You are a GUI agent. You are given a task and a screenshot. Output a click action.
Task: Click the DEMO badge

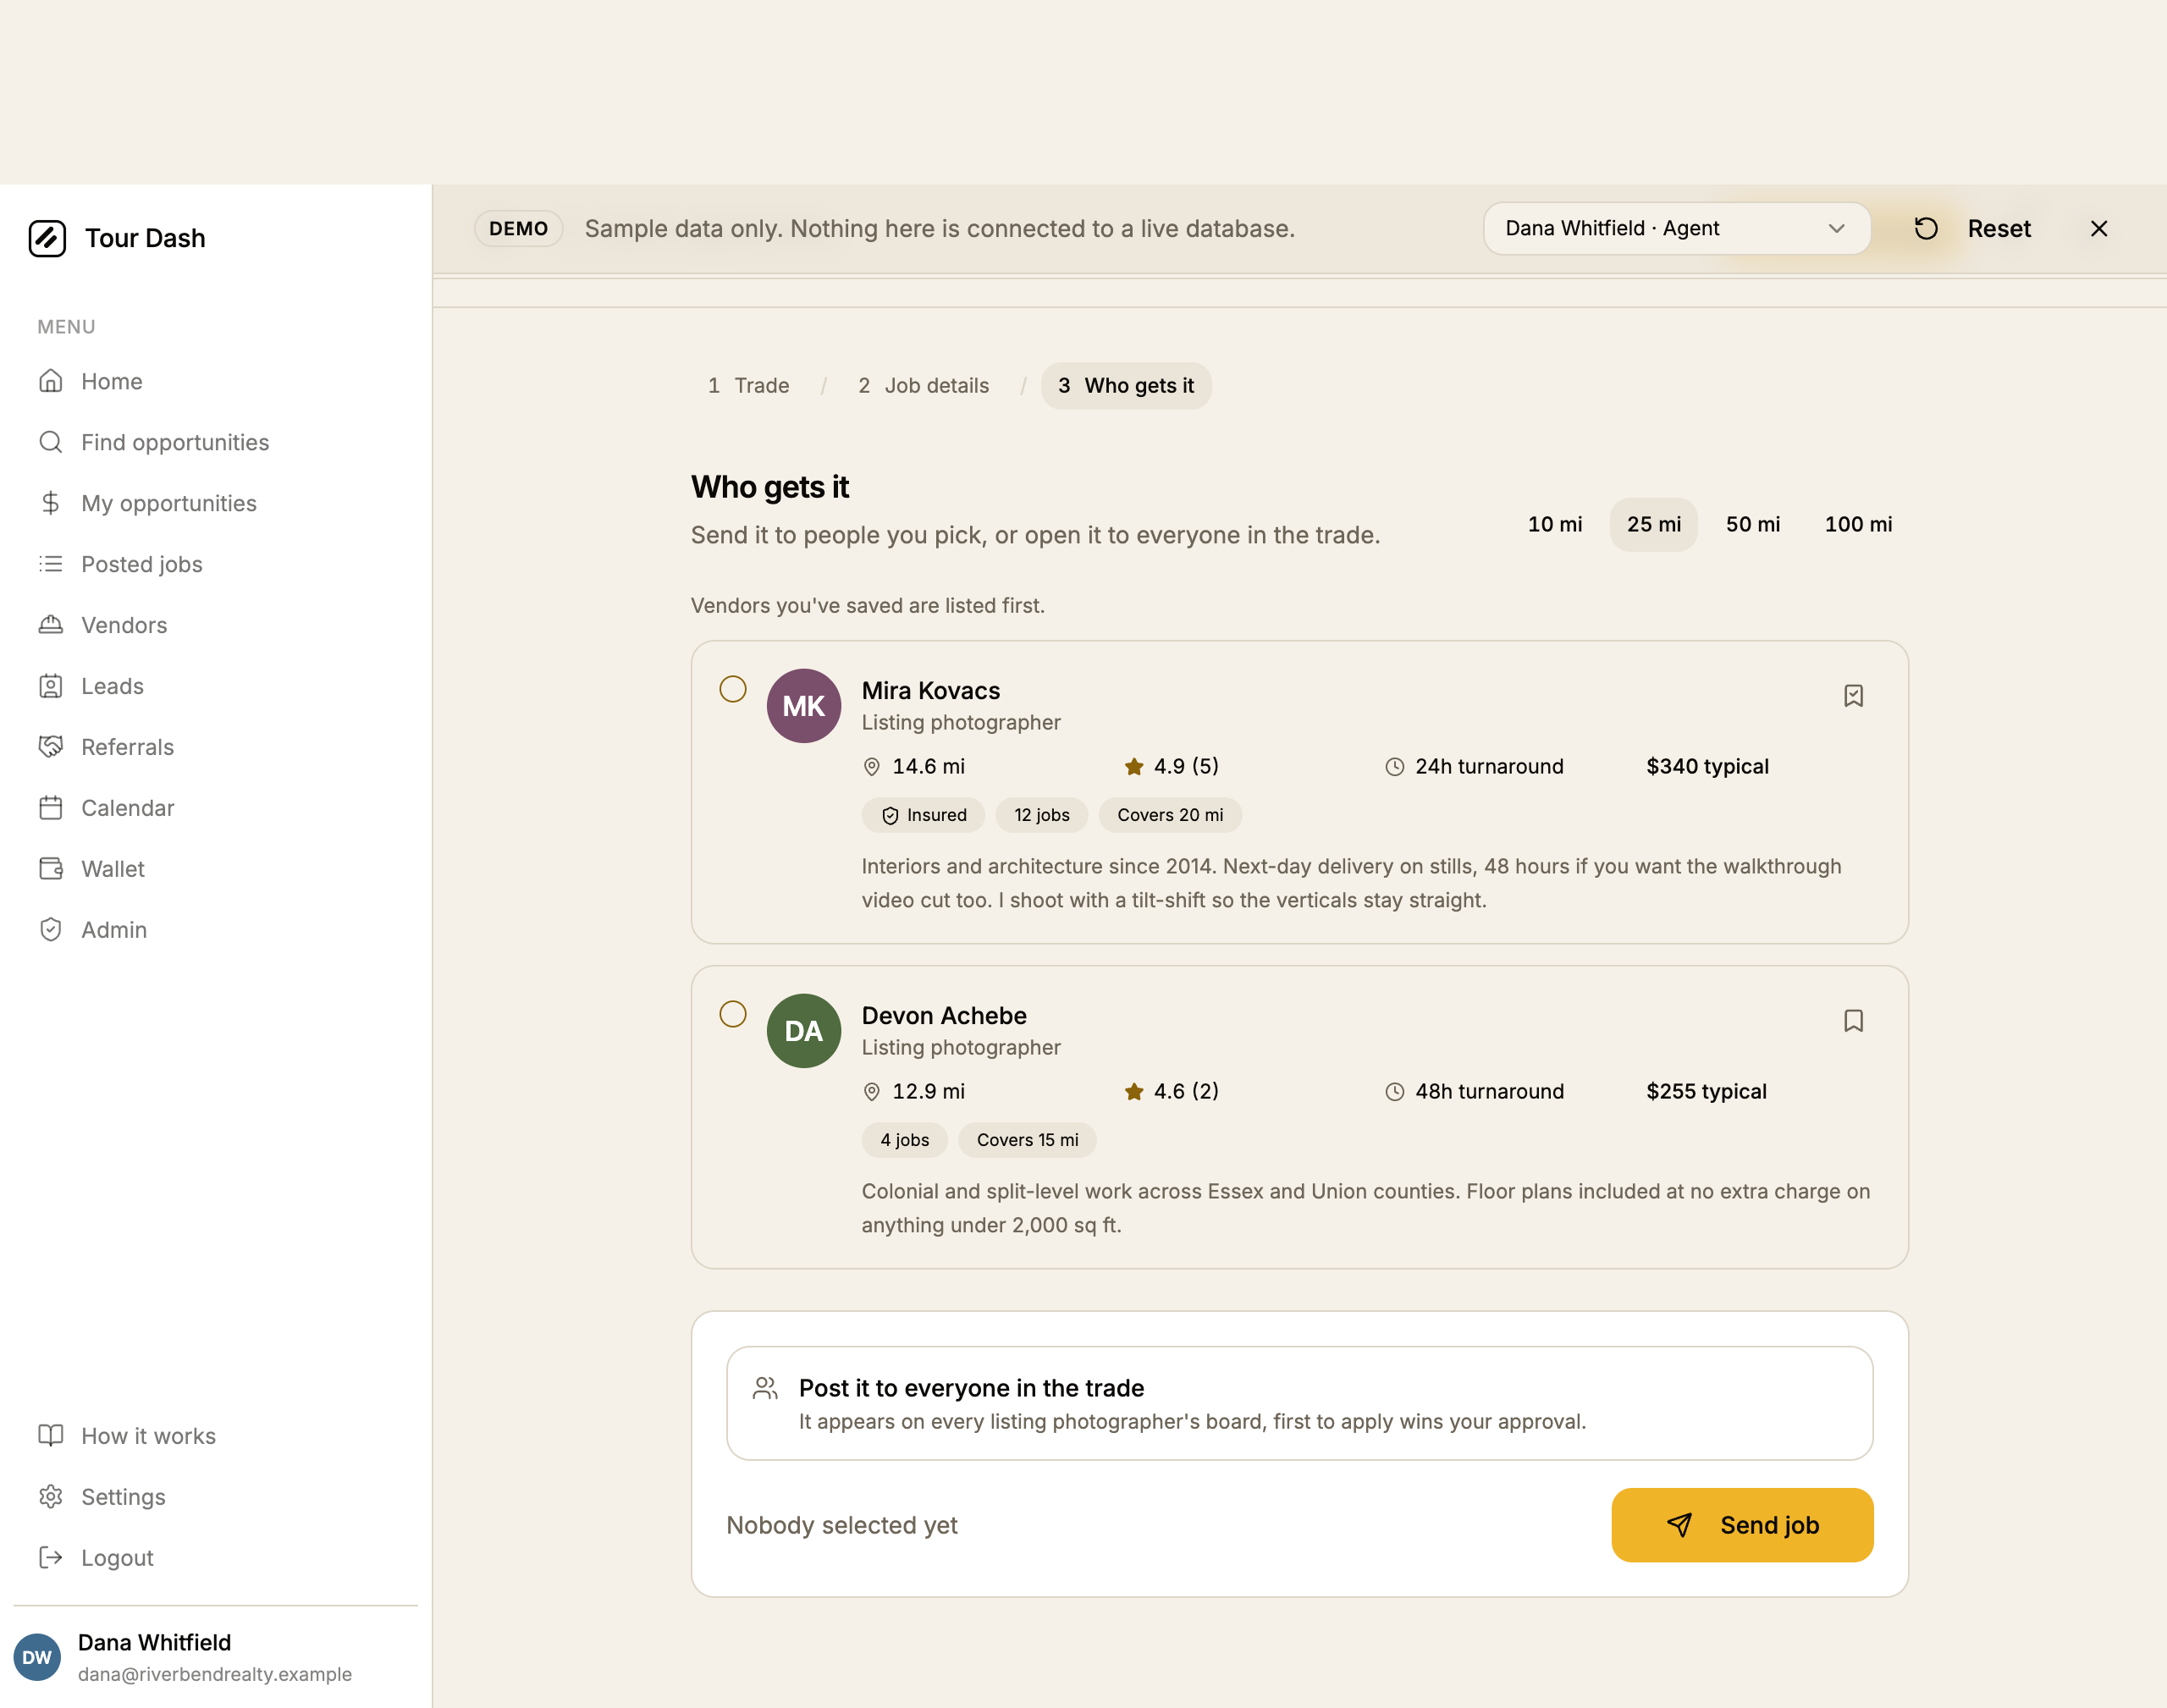(518, 228)
